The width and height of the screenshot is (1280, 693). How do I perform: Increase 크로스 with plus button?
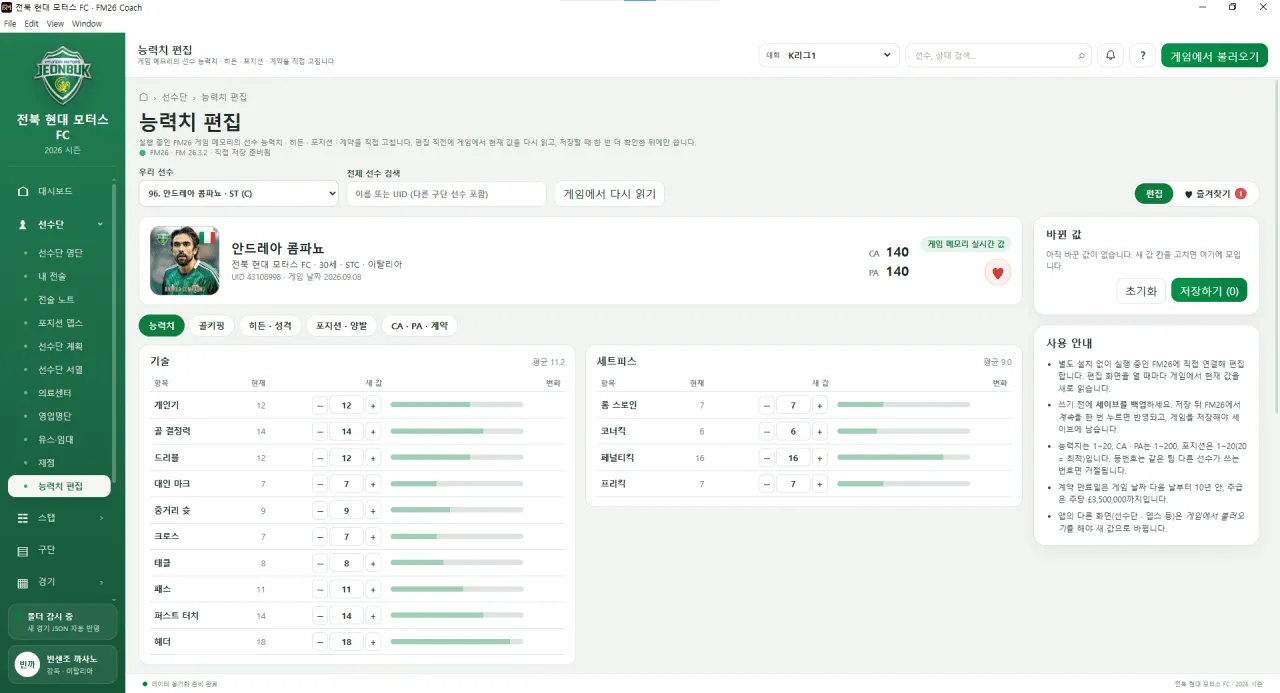click(373, 536)
